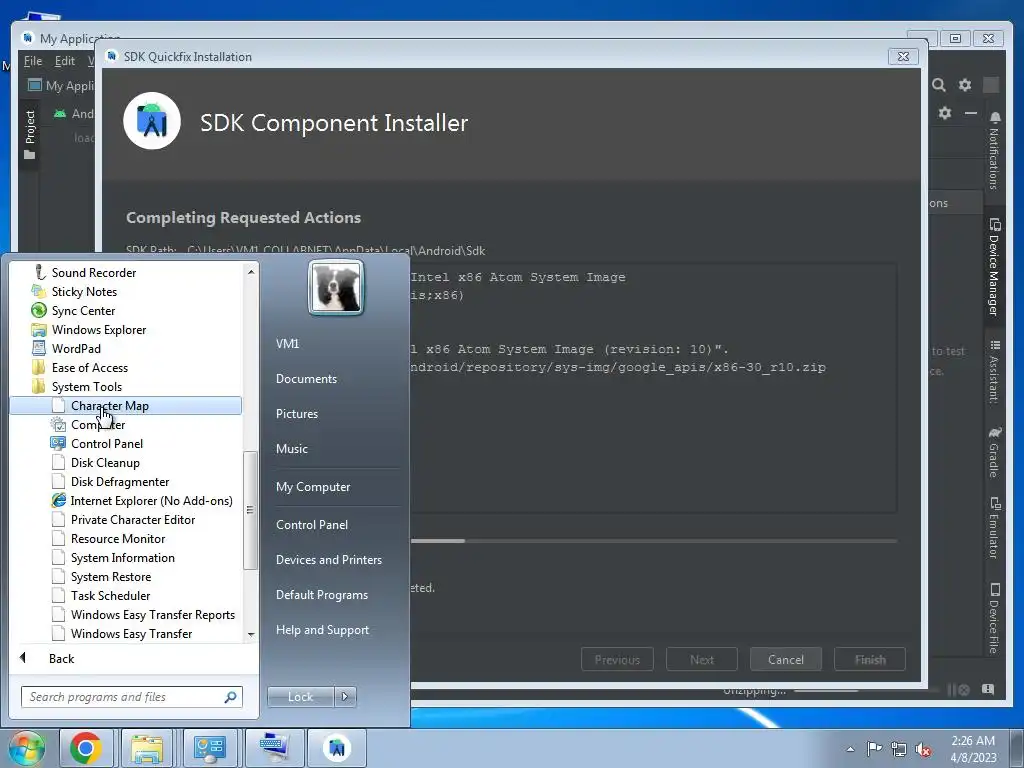This screenshot has height=768, width=1024.
Task: Open Windows Easy Transfer Reports
Action: pos(152,614)
